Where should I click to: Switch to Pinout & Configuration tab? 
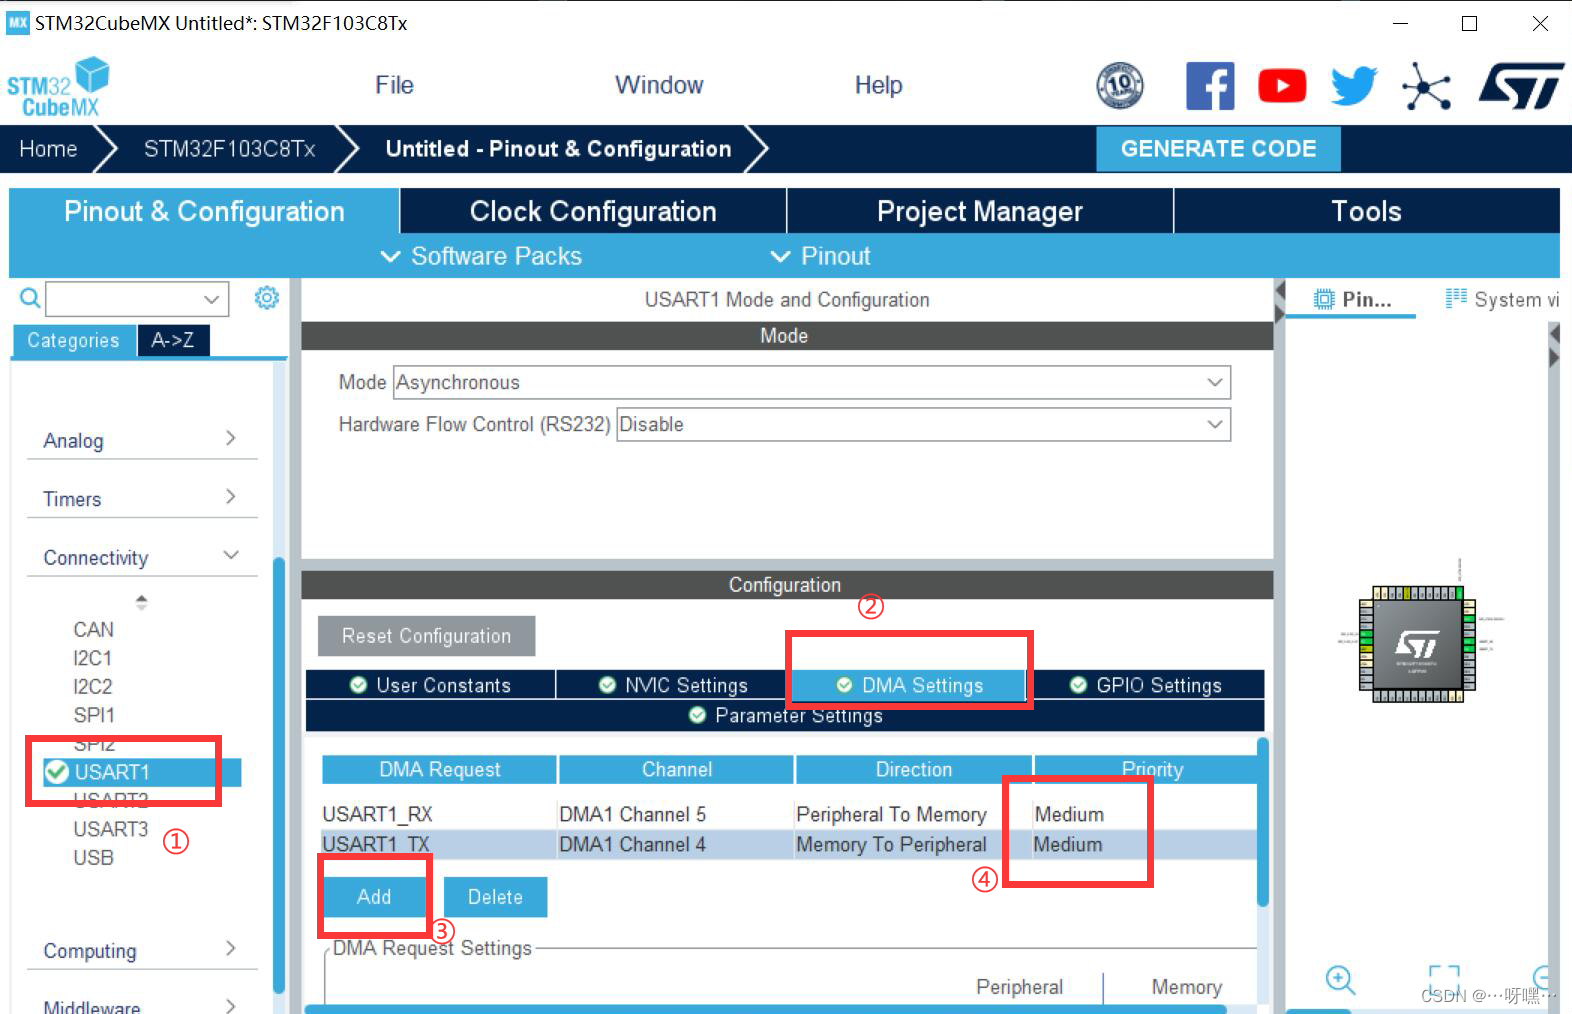pyautogui.click(x=204, y=211)
